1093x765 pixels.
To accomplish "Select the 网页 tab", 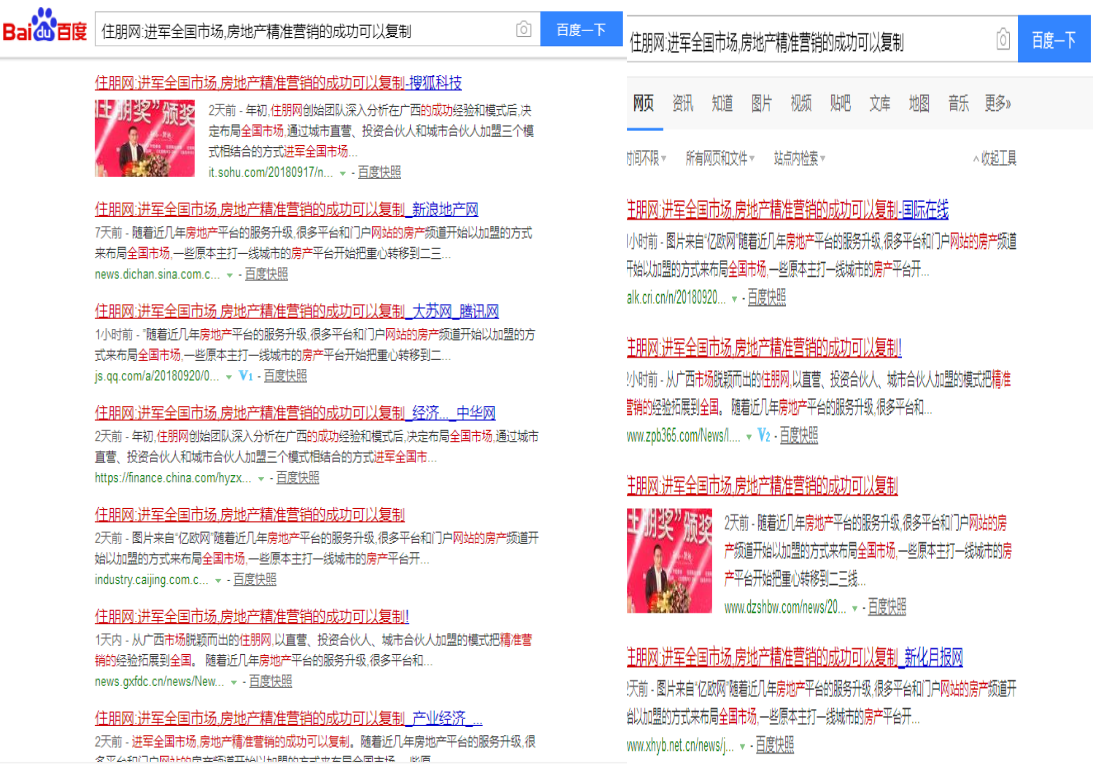I will pos(643,103).
